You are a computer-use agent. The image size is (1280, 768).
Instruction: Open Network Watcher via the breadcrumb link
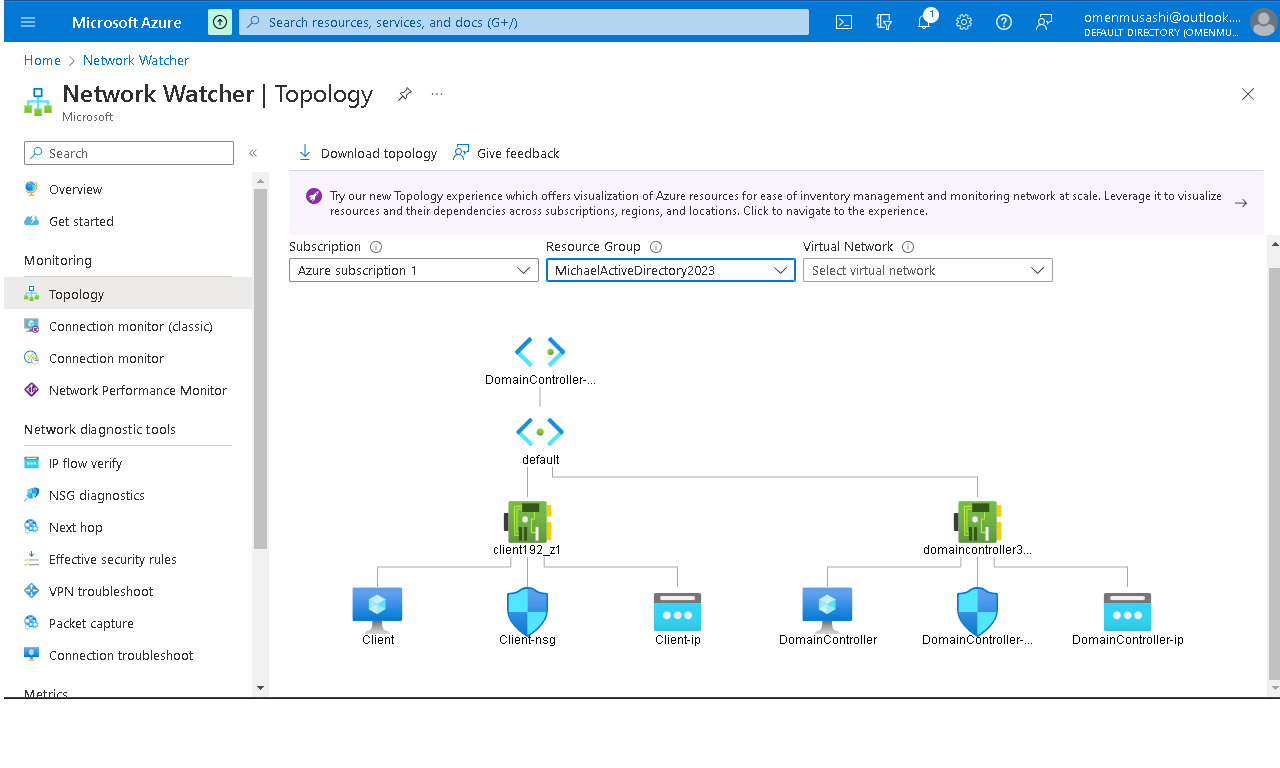pos(135,60)
